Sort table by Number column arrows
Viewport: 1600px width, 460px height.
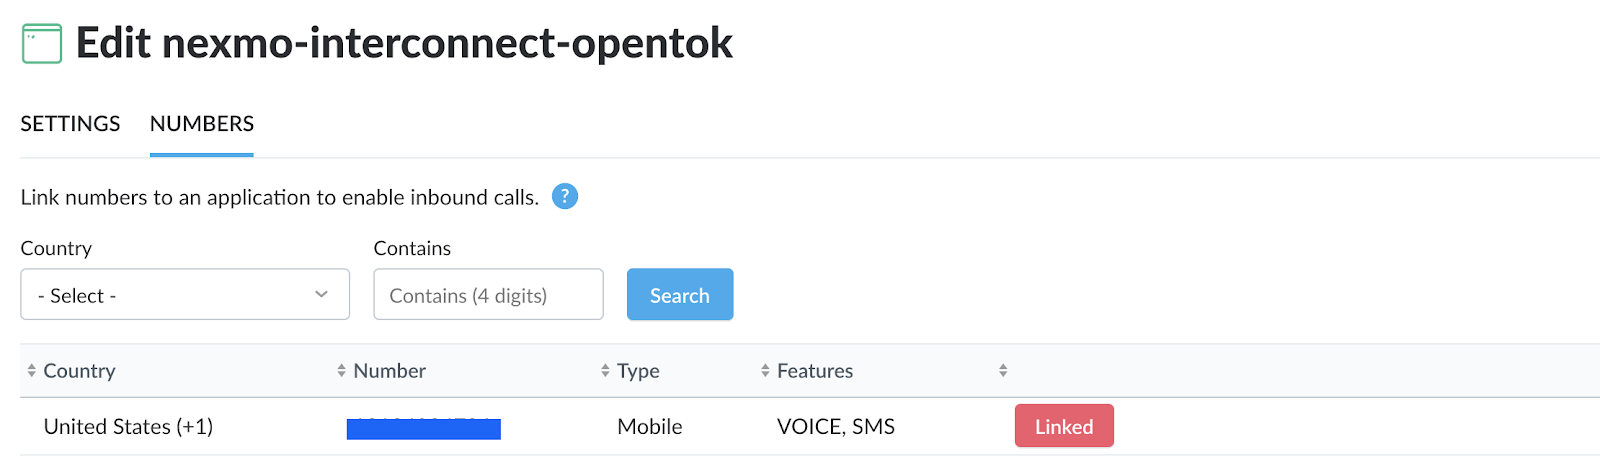(x=342, y=371)
